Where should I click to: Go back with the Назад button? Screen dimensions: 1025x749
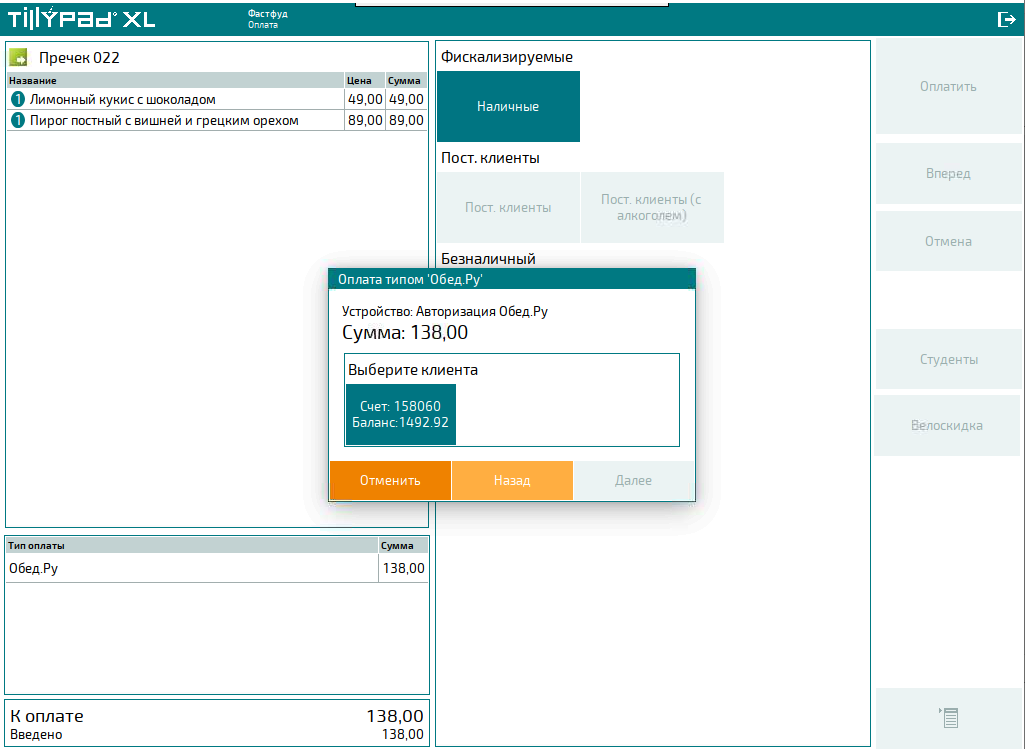[x=512, y=481]
